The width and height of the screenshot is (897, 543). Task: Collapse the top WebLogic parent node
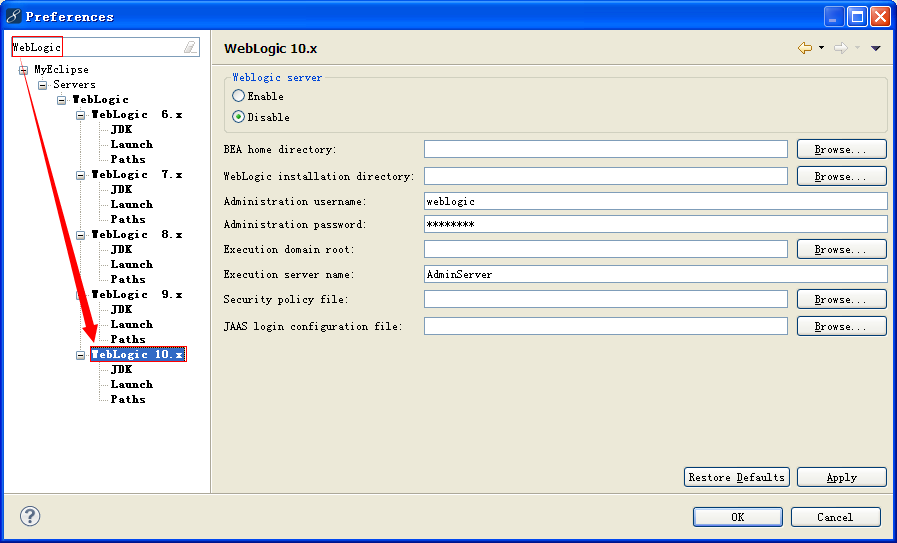coord(62,100)
